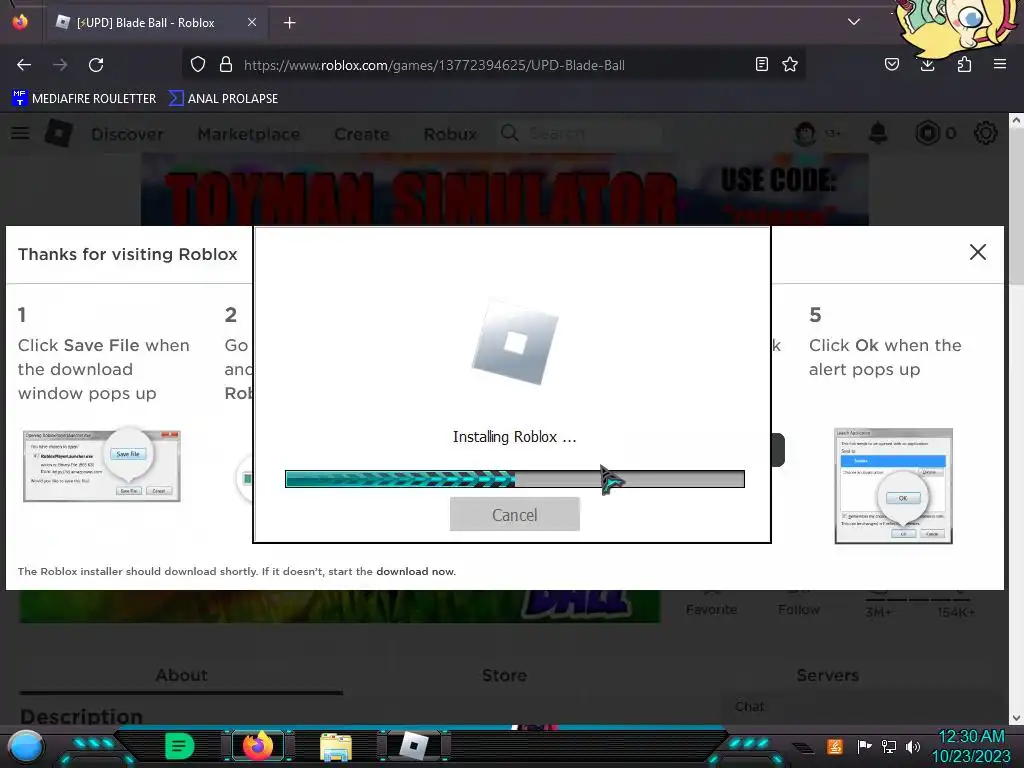
Task: Open MEDIAFIRE ROULETTER bookmark
Action: click(x=84, y=99)
